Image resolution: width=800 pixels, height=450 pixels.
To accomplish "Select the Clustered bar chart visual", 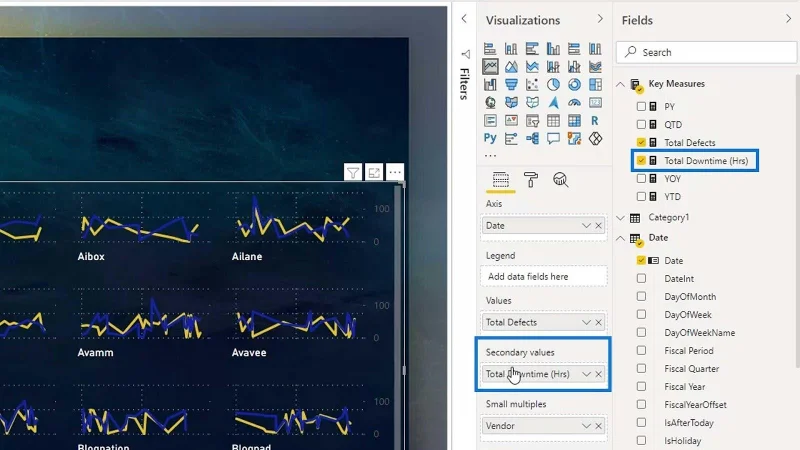I will [x=532, y=48].
